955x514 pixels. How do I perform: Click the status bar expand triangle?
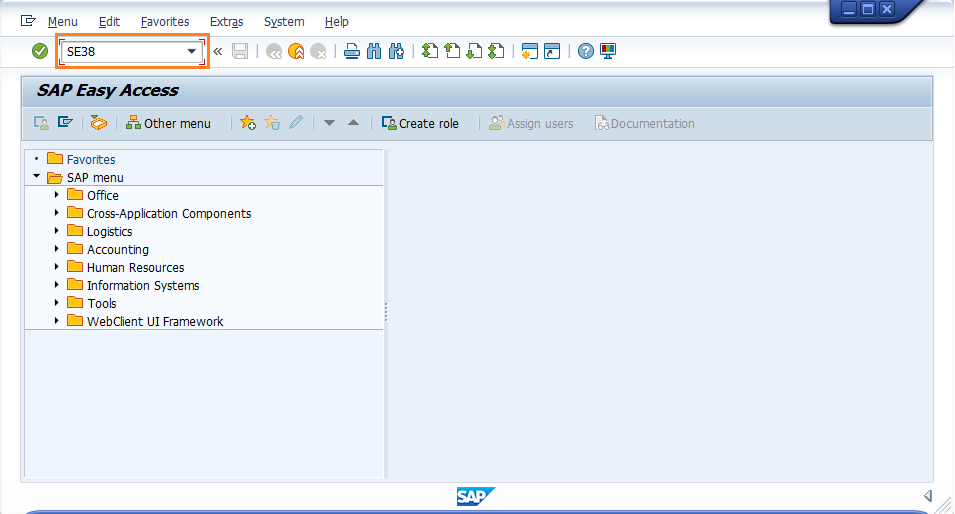point(928,496)
